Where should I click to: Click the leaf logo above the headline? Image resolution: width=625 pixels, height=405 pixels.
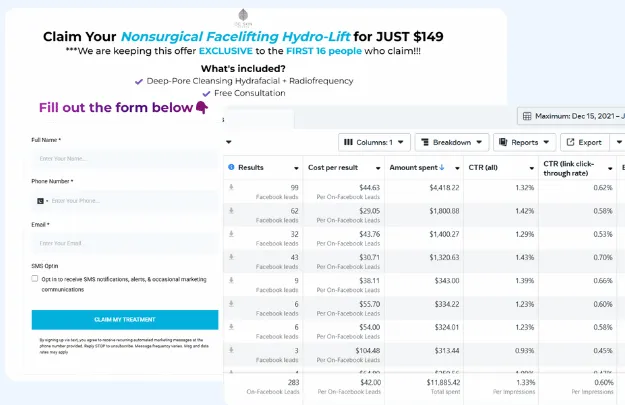[243, 16]
